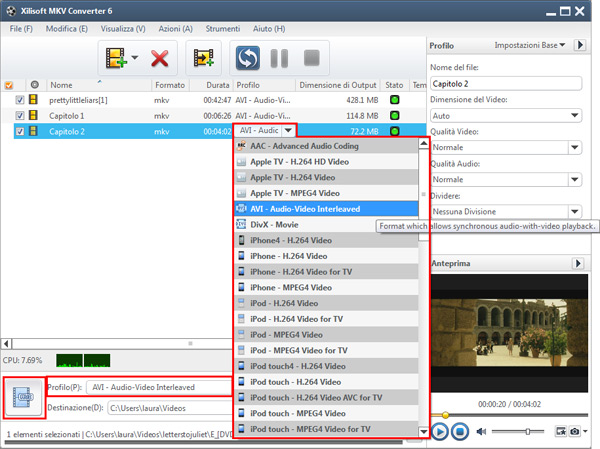Click the pause conversion icon
This screenshot has height=449, width=600.
point(280,58)
